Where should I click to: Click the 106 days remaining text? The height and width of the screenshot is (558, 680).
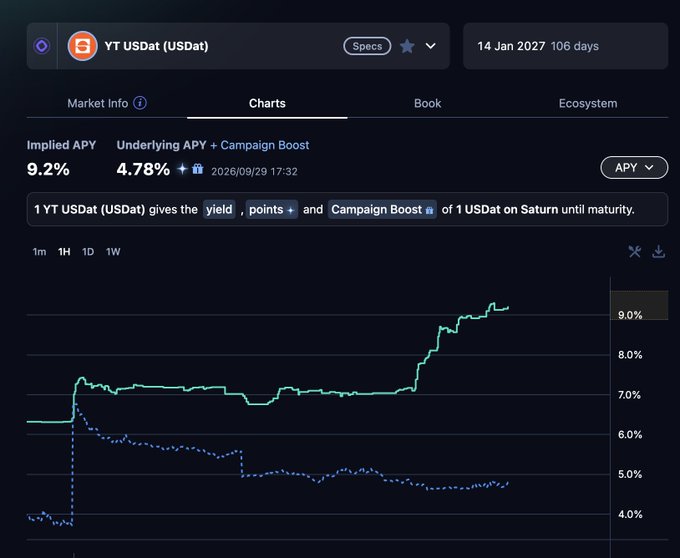(575, 46)
